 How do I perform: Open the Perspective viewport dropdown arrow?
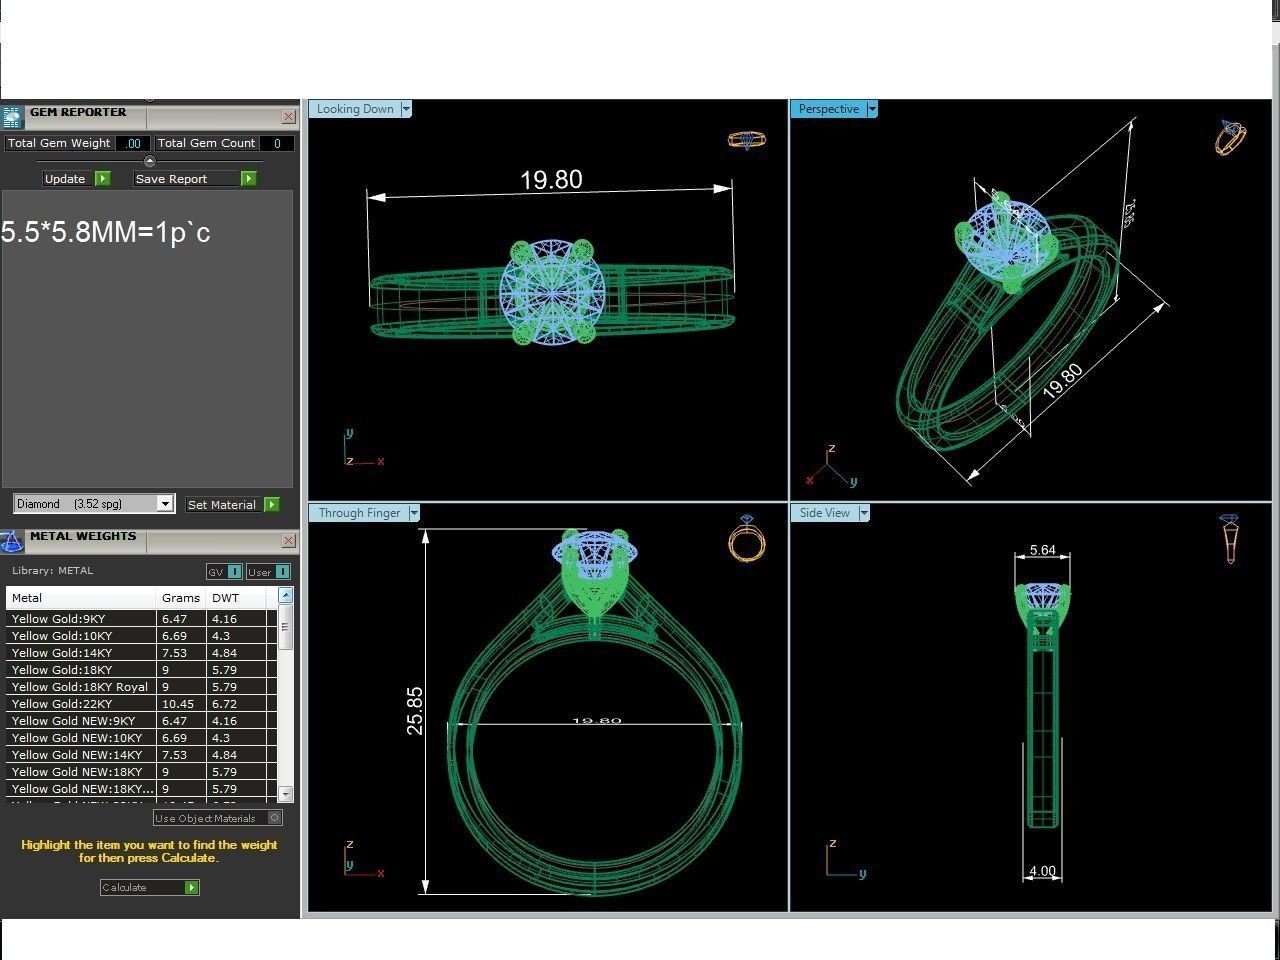[x=872, y=109]
